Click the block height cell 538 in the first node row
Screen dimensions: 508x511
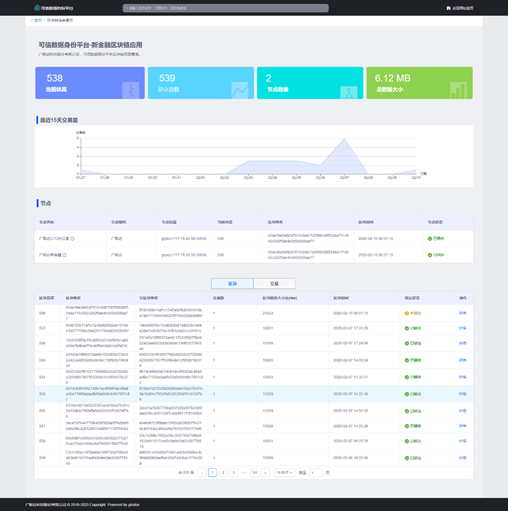[221, 239]
